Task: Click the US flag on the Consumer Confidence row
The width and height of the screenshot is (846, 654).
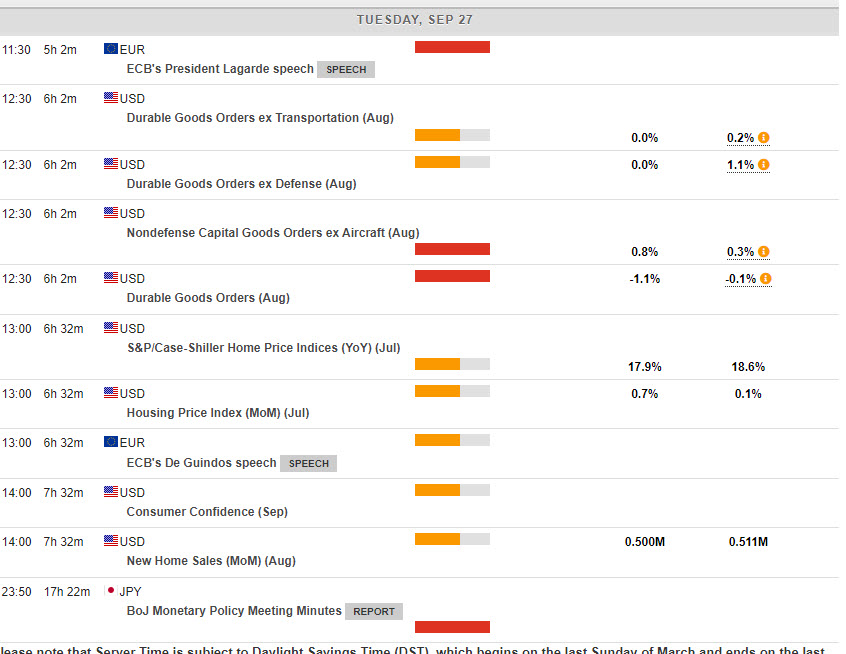Action: tap(110, 492)
